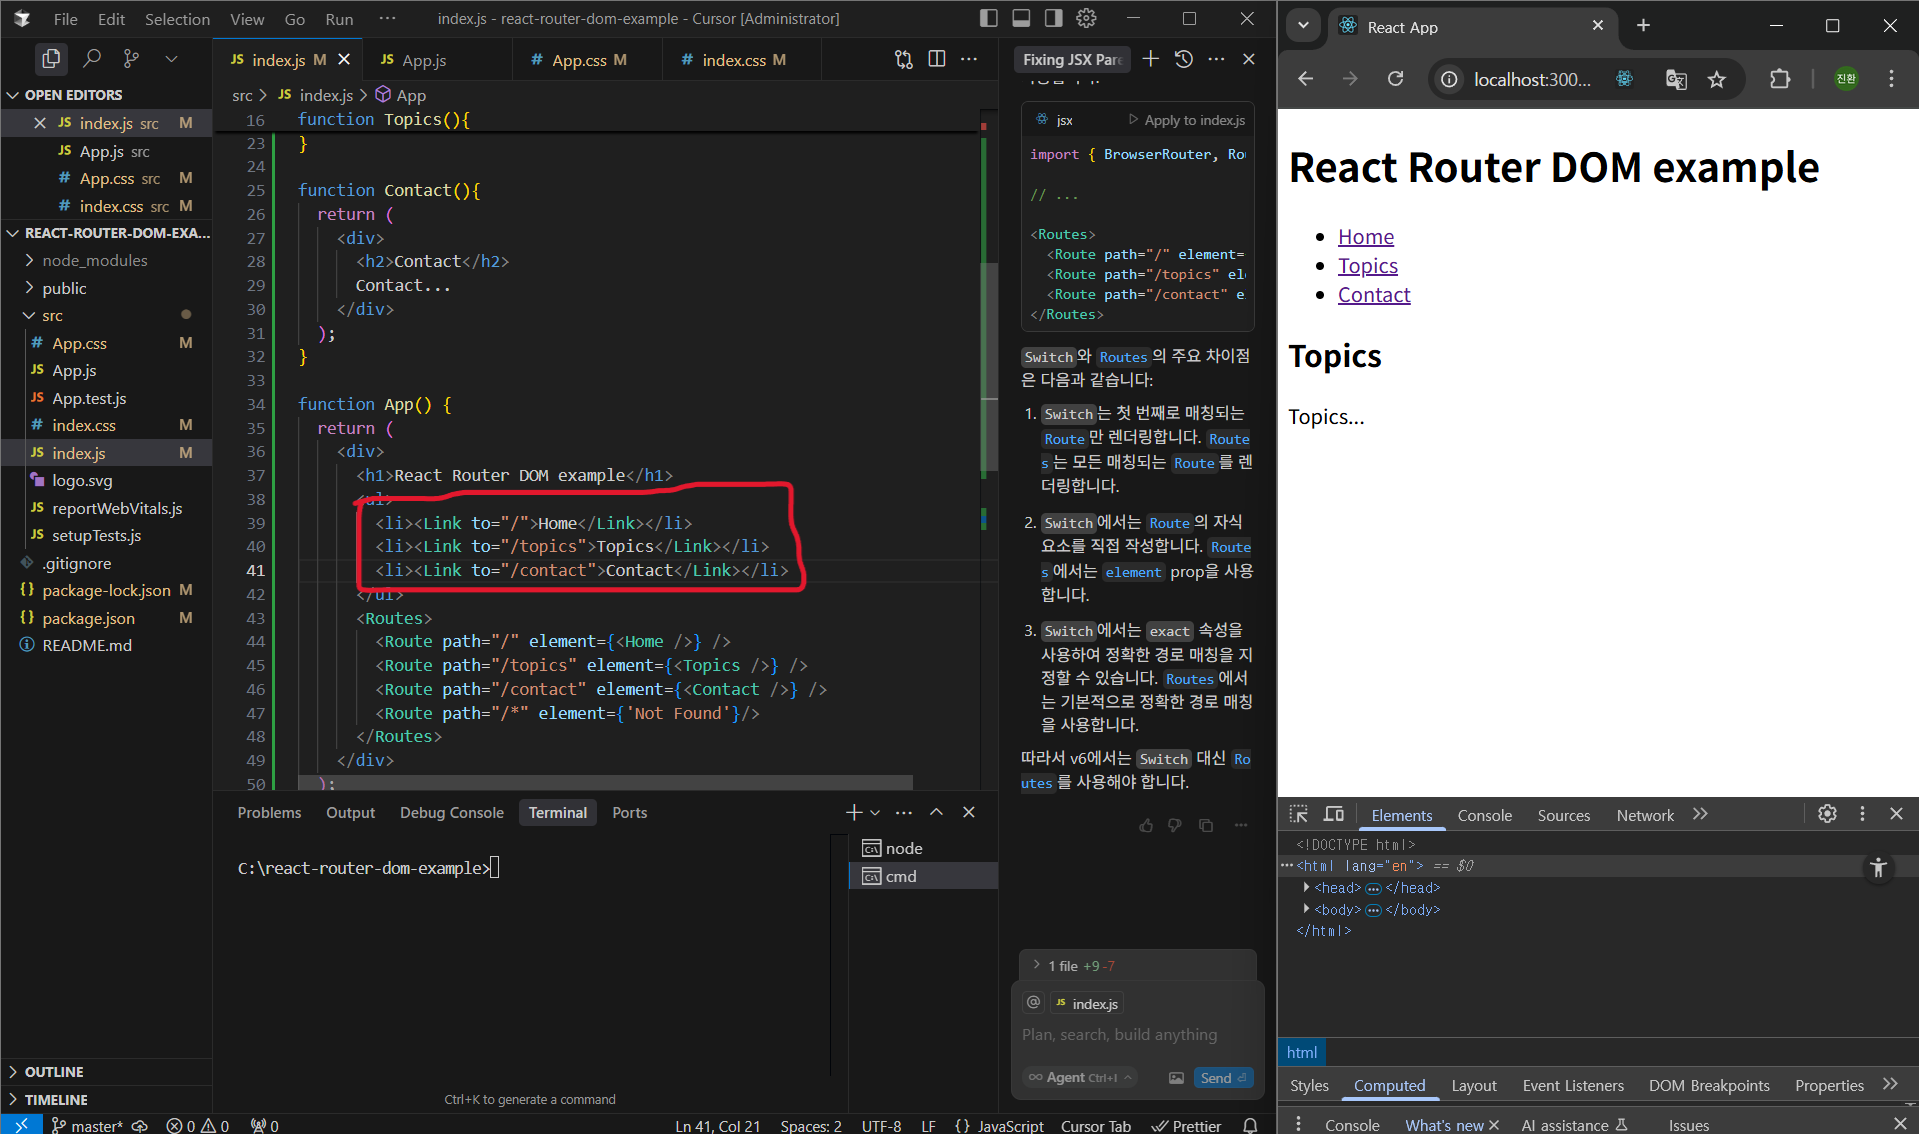Toggle the primary sidebar layout button
This screenshot has height=1134, width=1919.
(988, 18)
